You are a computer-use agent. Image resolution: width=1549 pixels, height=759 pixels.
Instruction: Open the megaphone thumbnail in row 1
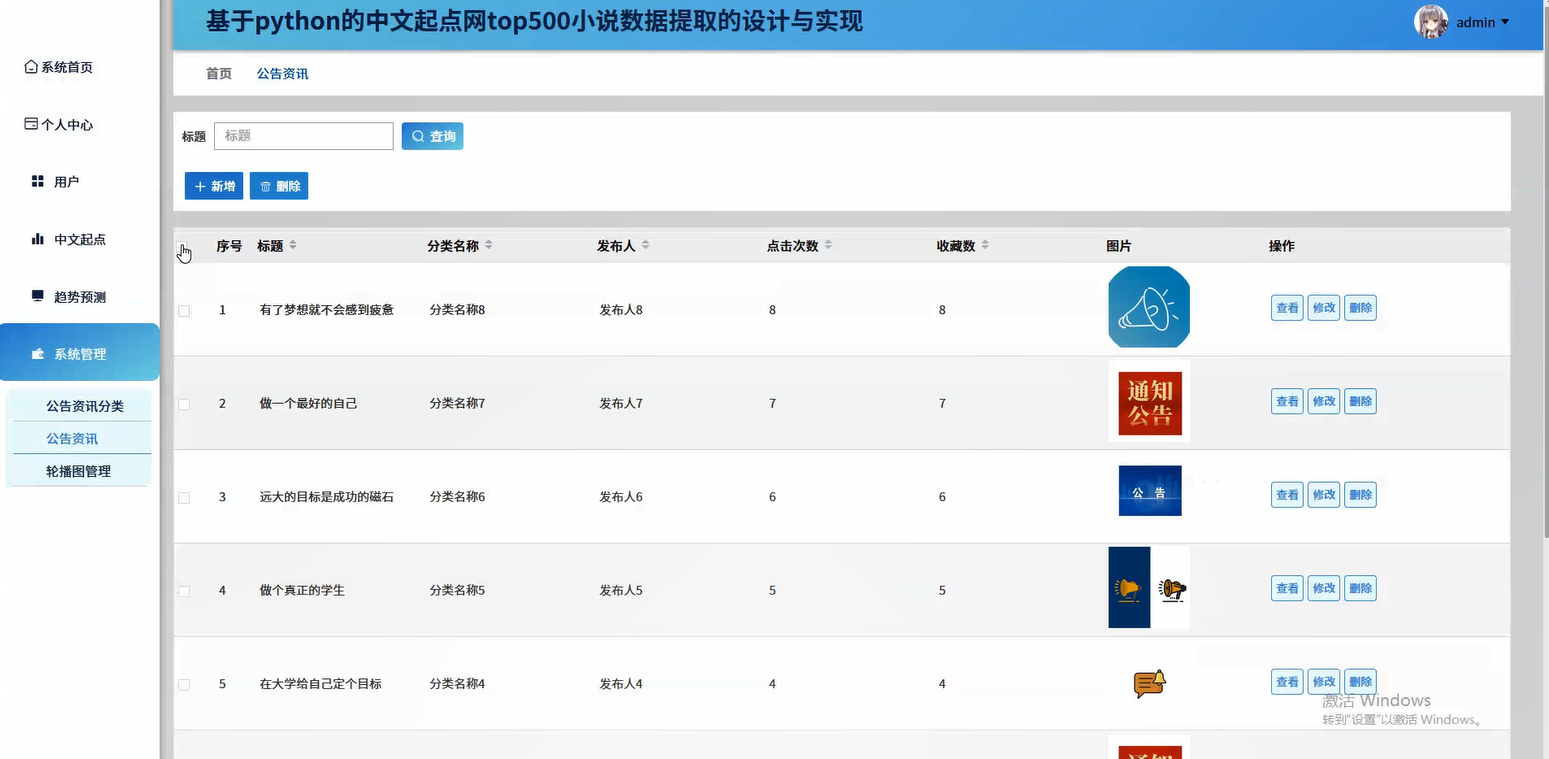pyautogui.click(x=1149, y=307)
